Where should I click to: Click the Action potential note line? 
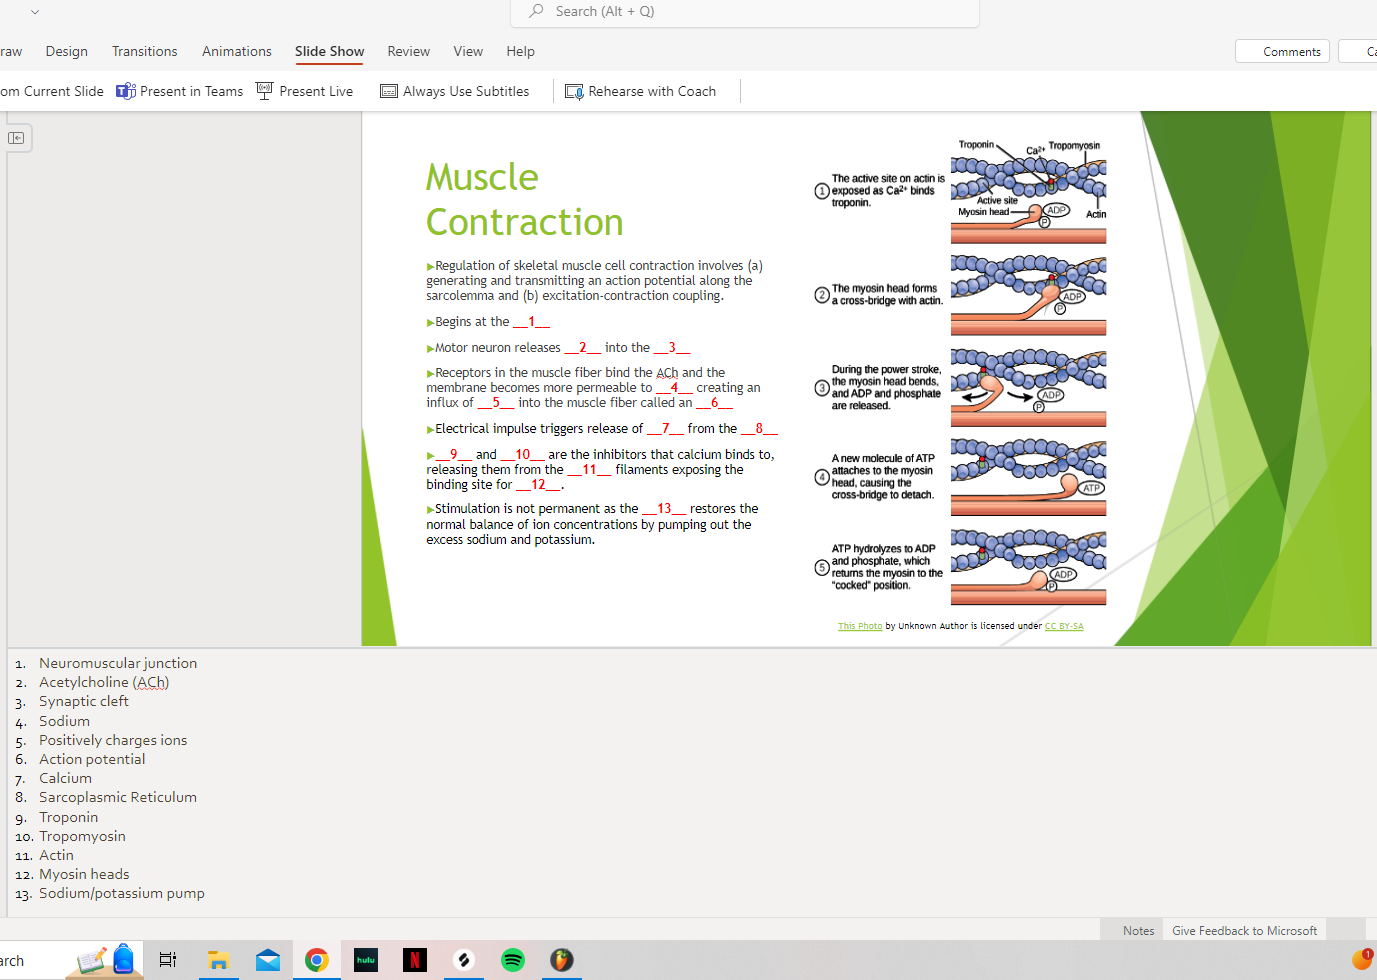(92, 759)
